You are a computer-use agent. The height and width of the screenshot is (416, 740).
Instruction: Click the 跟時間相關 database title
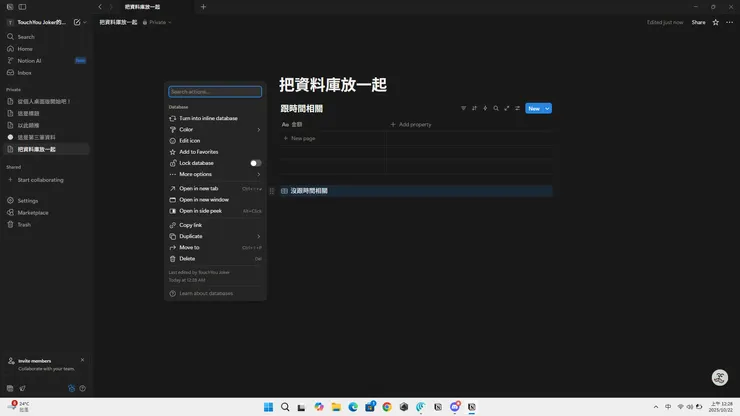pyautogui.click(x=302, y=109)
